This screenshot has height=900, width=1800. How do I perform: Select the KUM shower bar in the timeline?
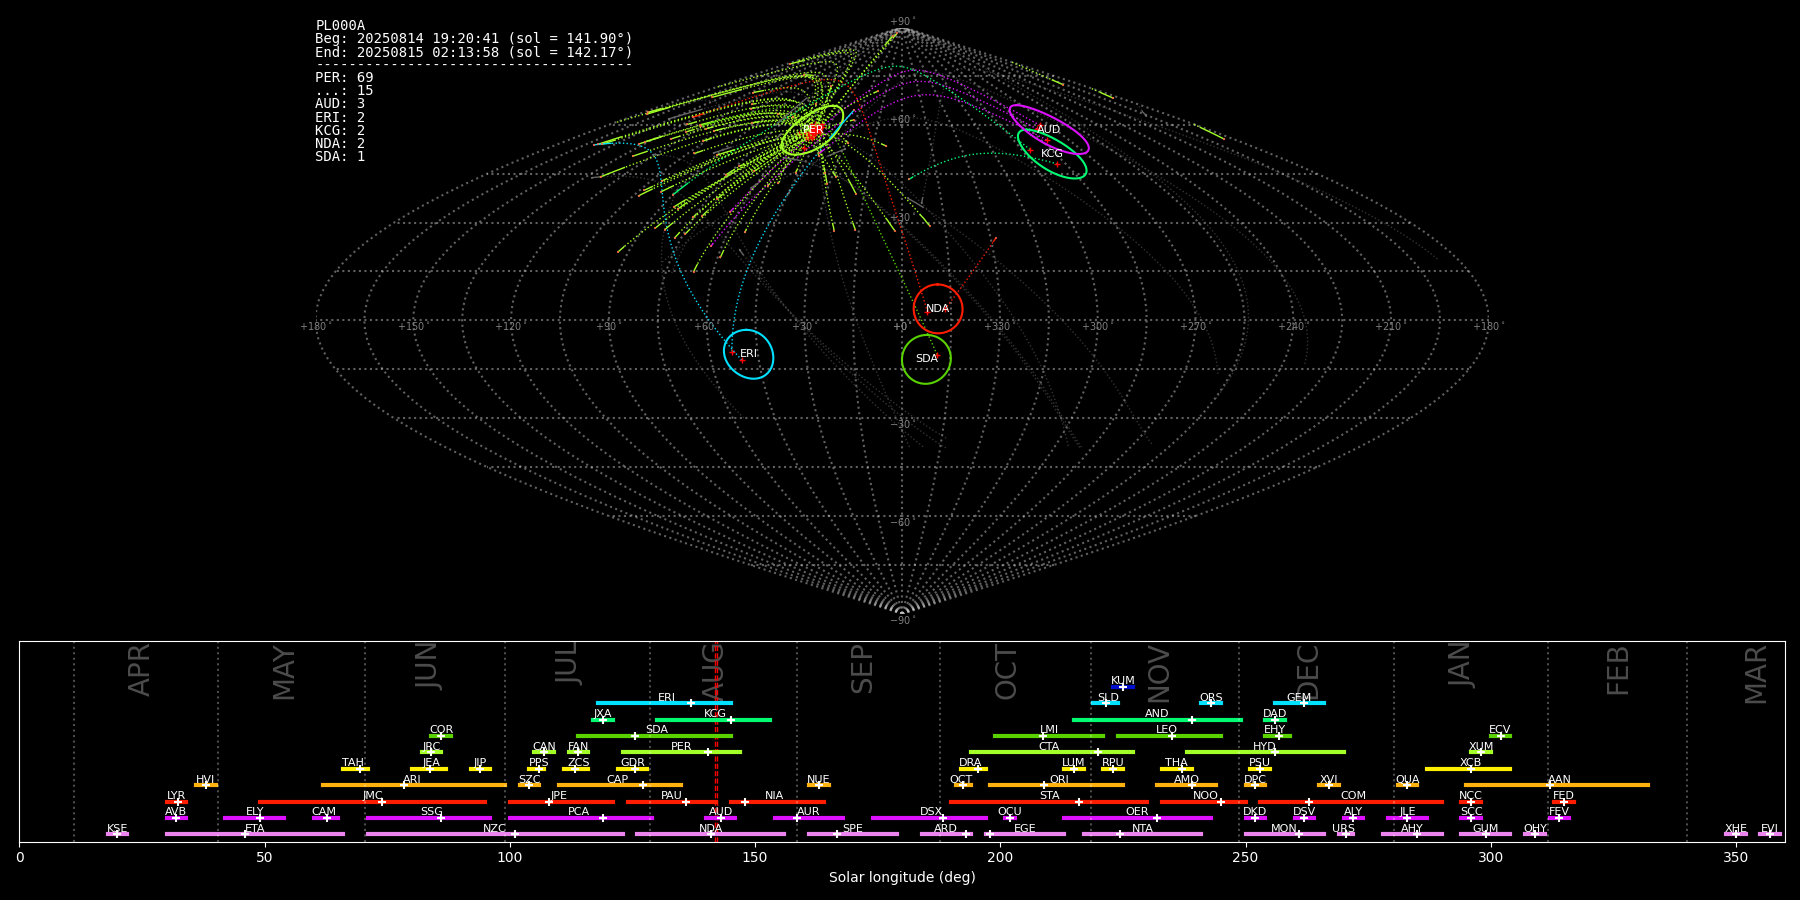click(x=1123, y=687)
